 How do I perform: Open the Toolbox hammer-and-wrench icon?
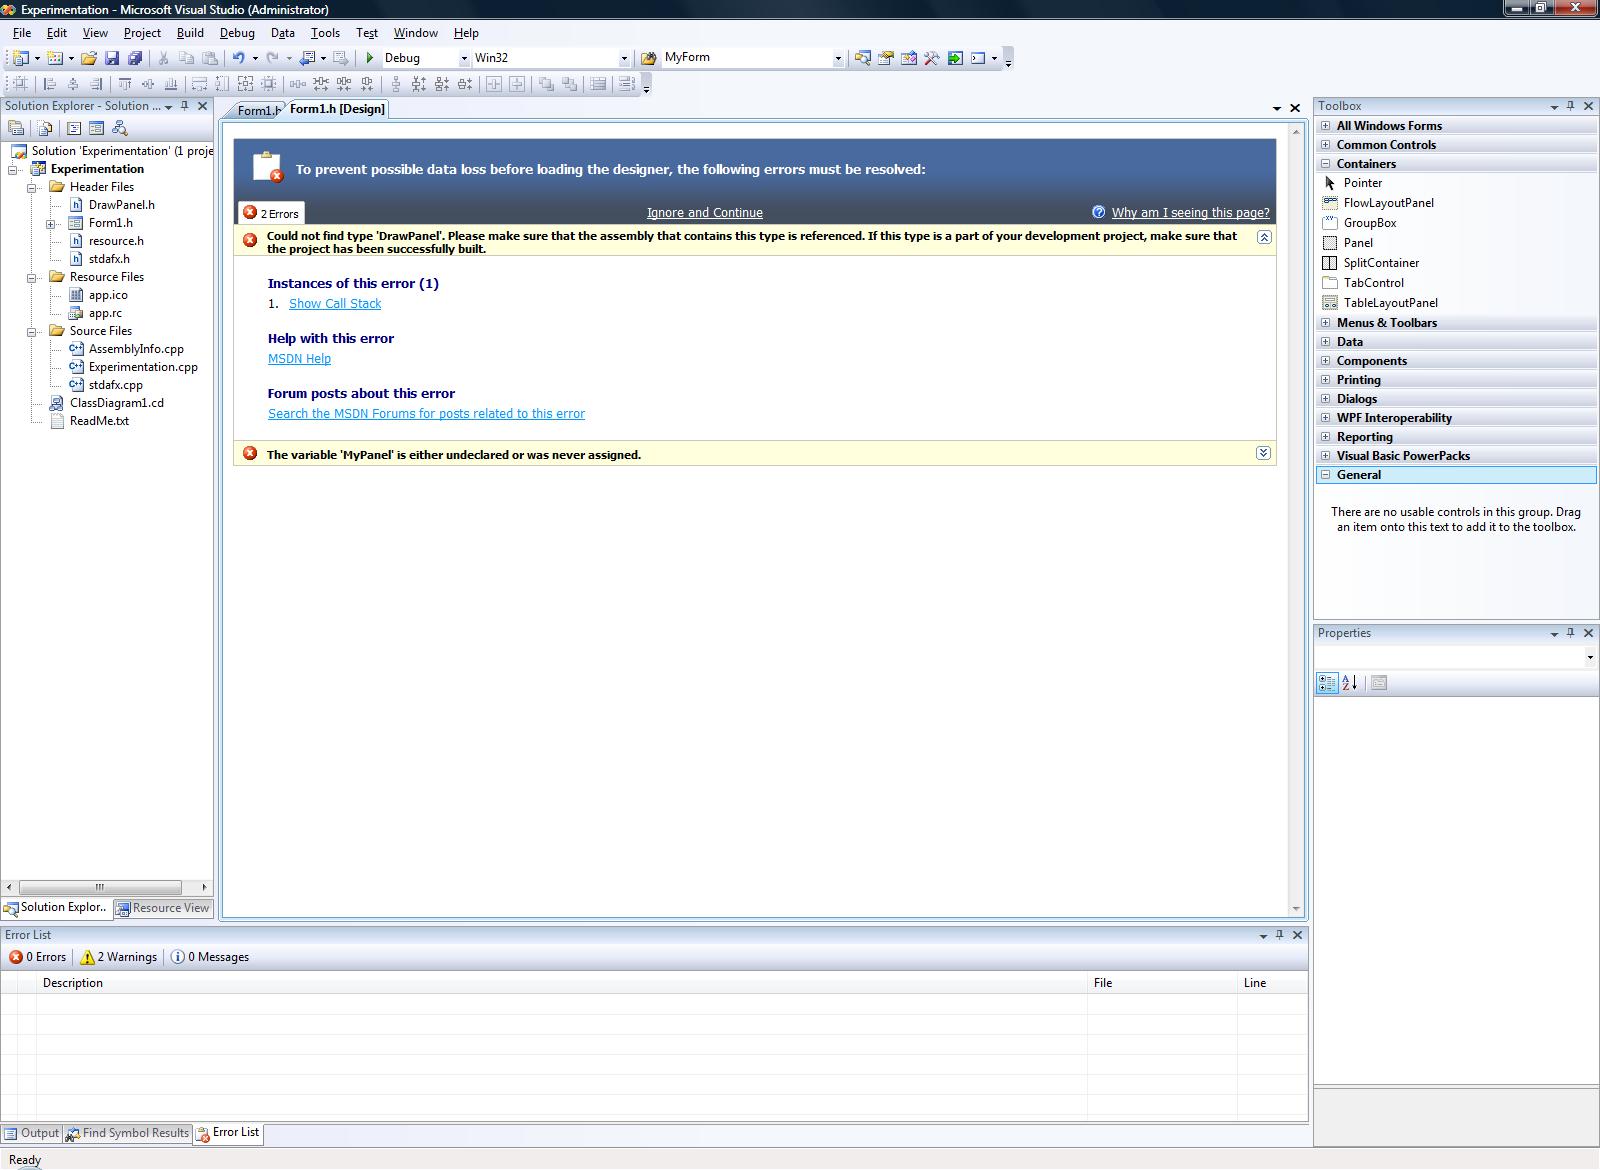(x=931, y=58)
